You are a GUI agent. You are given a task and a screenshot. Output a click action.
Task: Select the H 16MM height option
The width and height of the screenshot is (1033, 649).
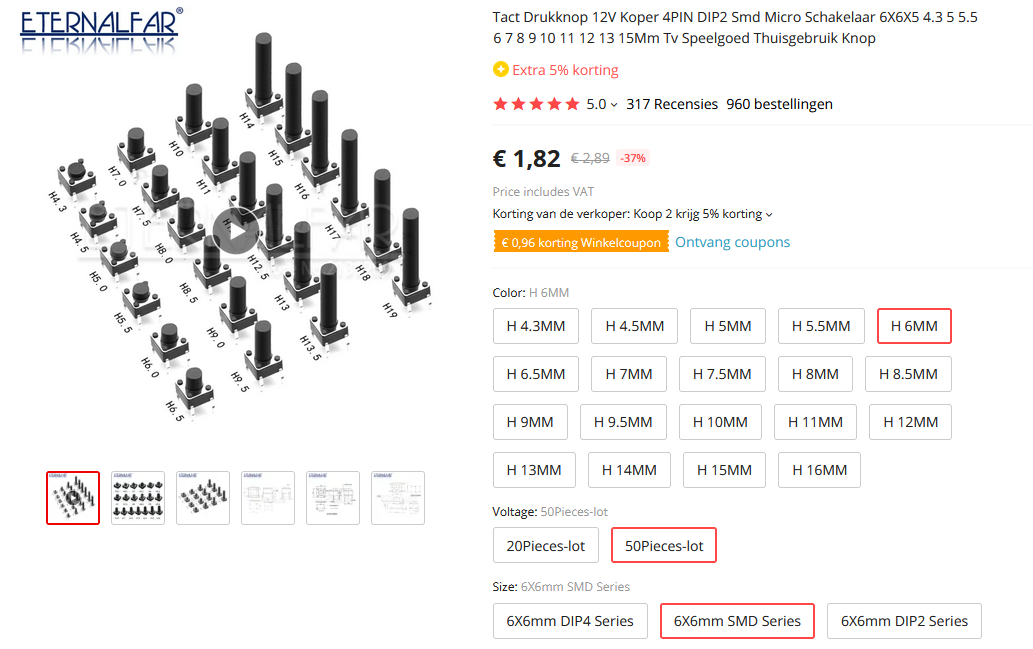819,470
